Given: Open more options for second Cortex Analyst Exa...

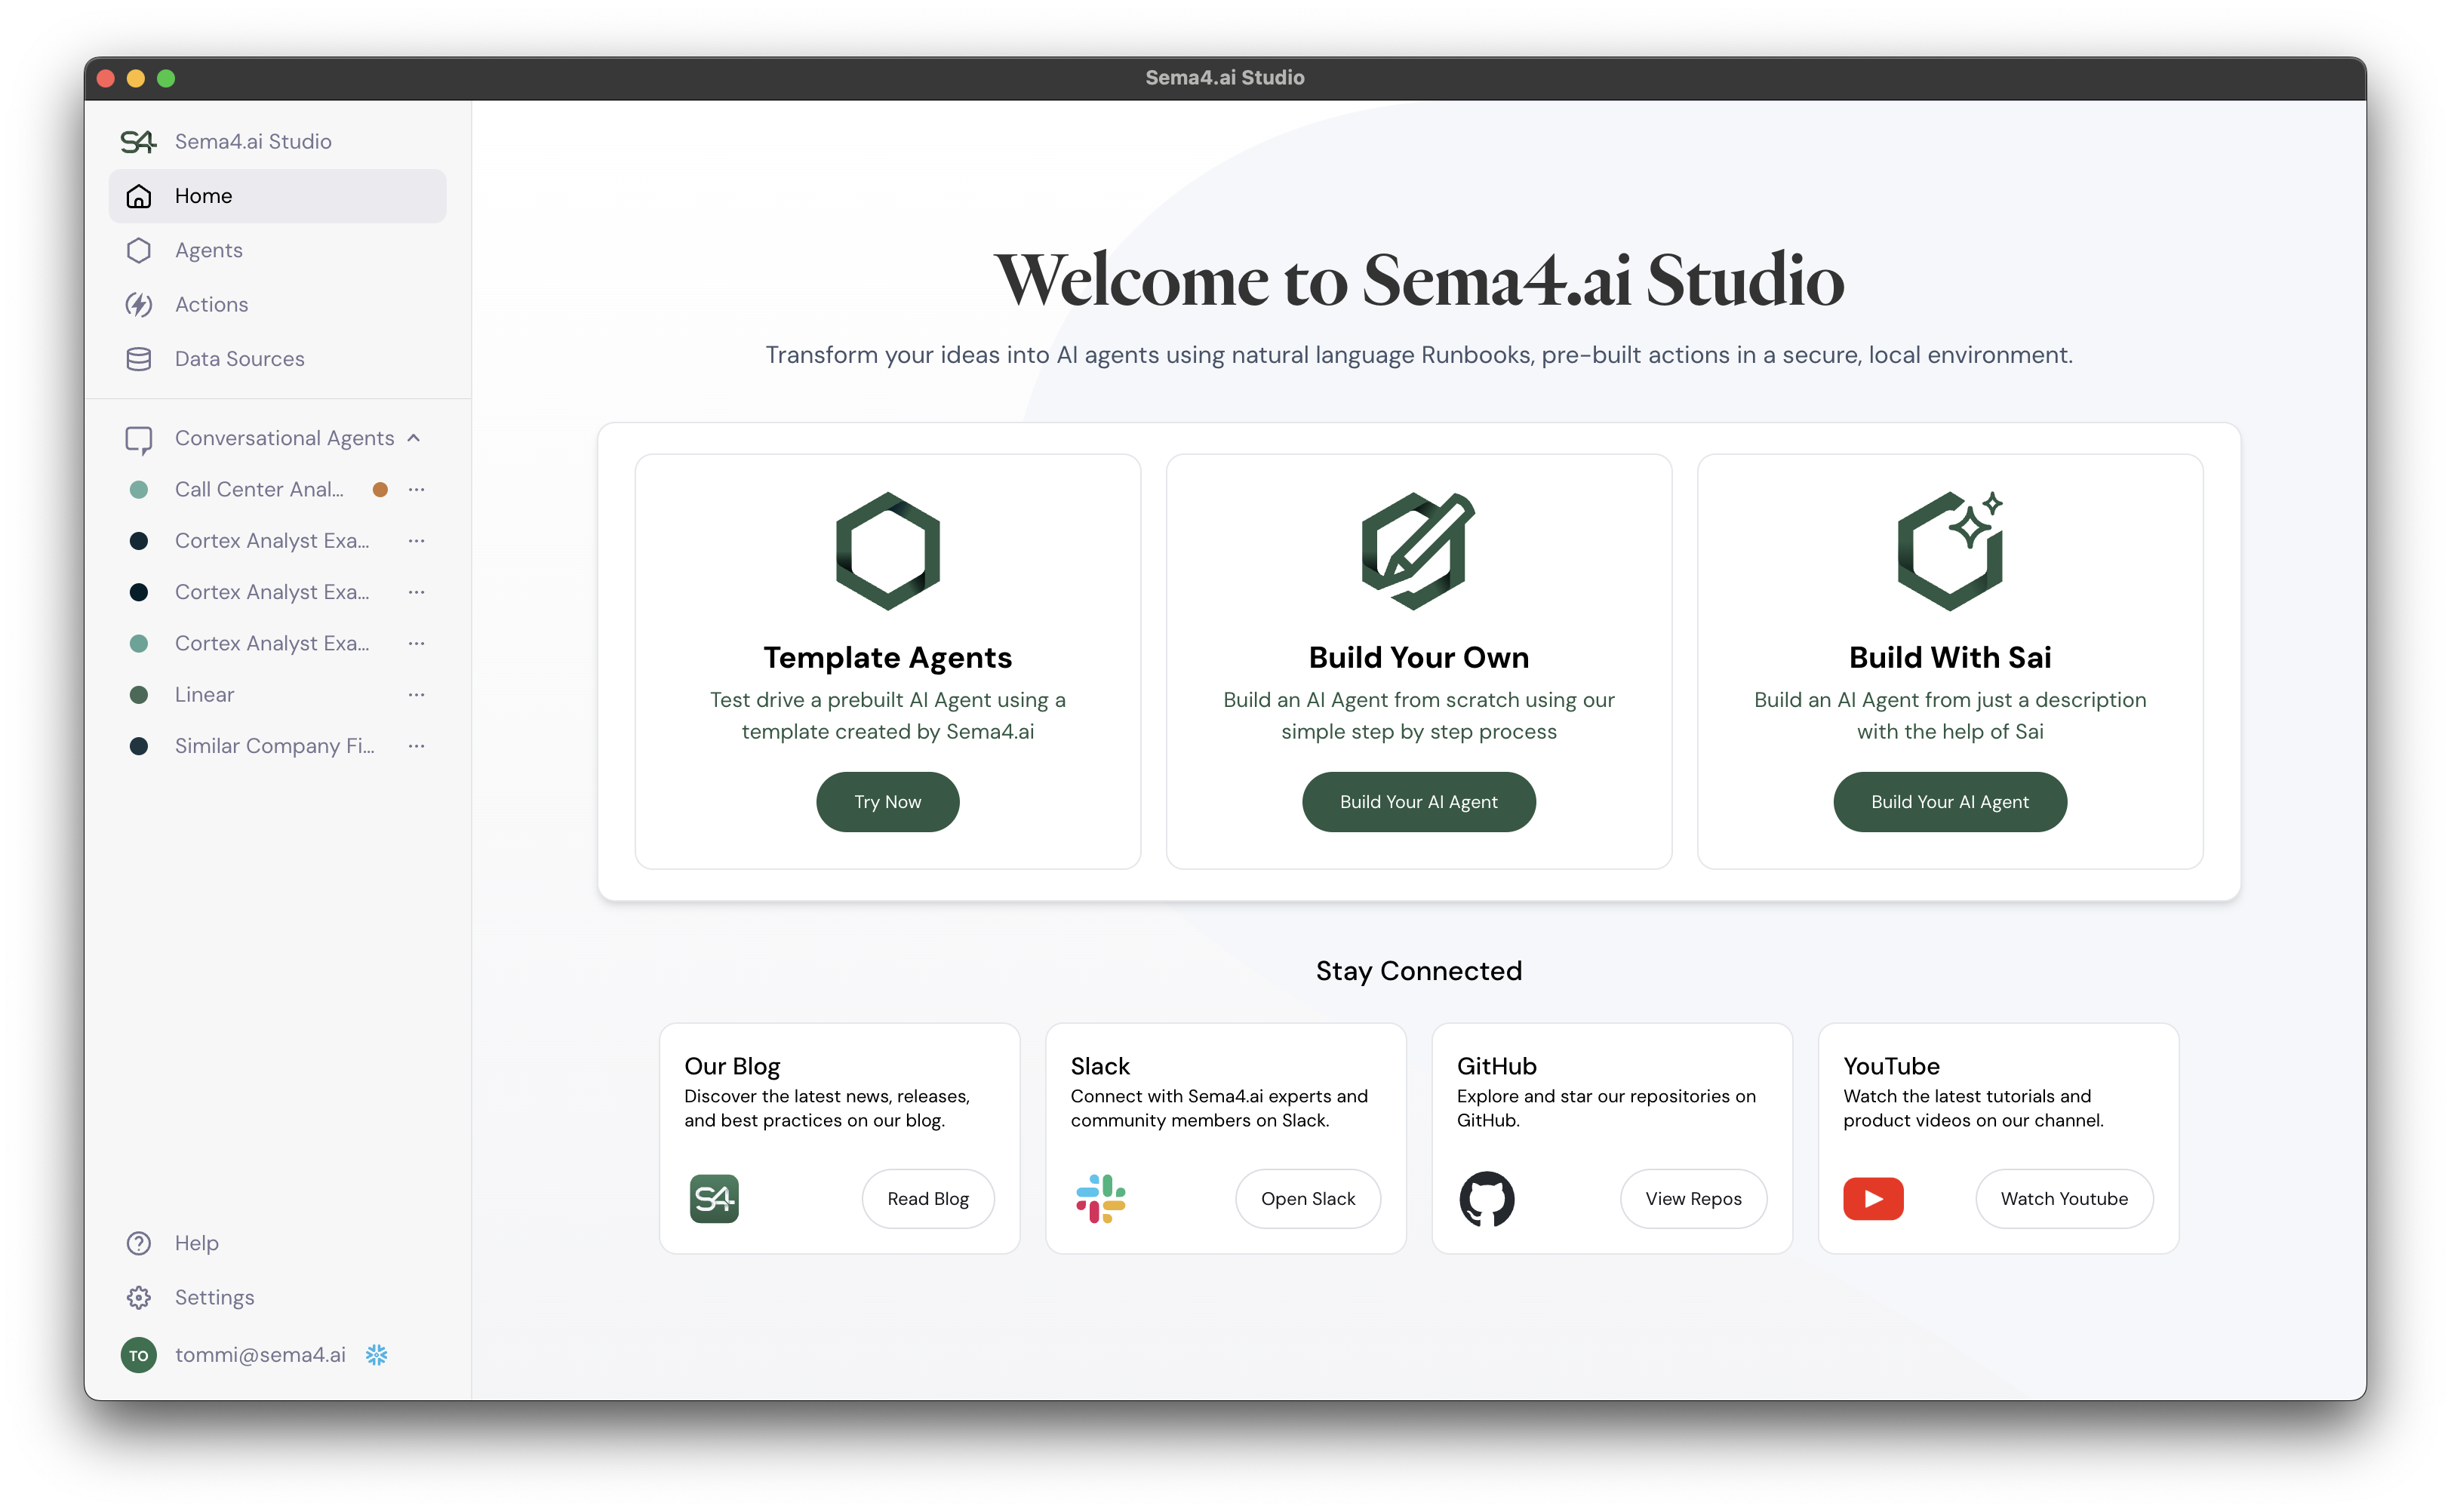Looking at the screenshot, I should tap(417, 592).
